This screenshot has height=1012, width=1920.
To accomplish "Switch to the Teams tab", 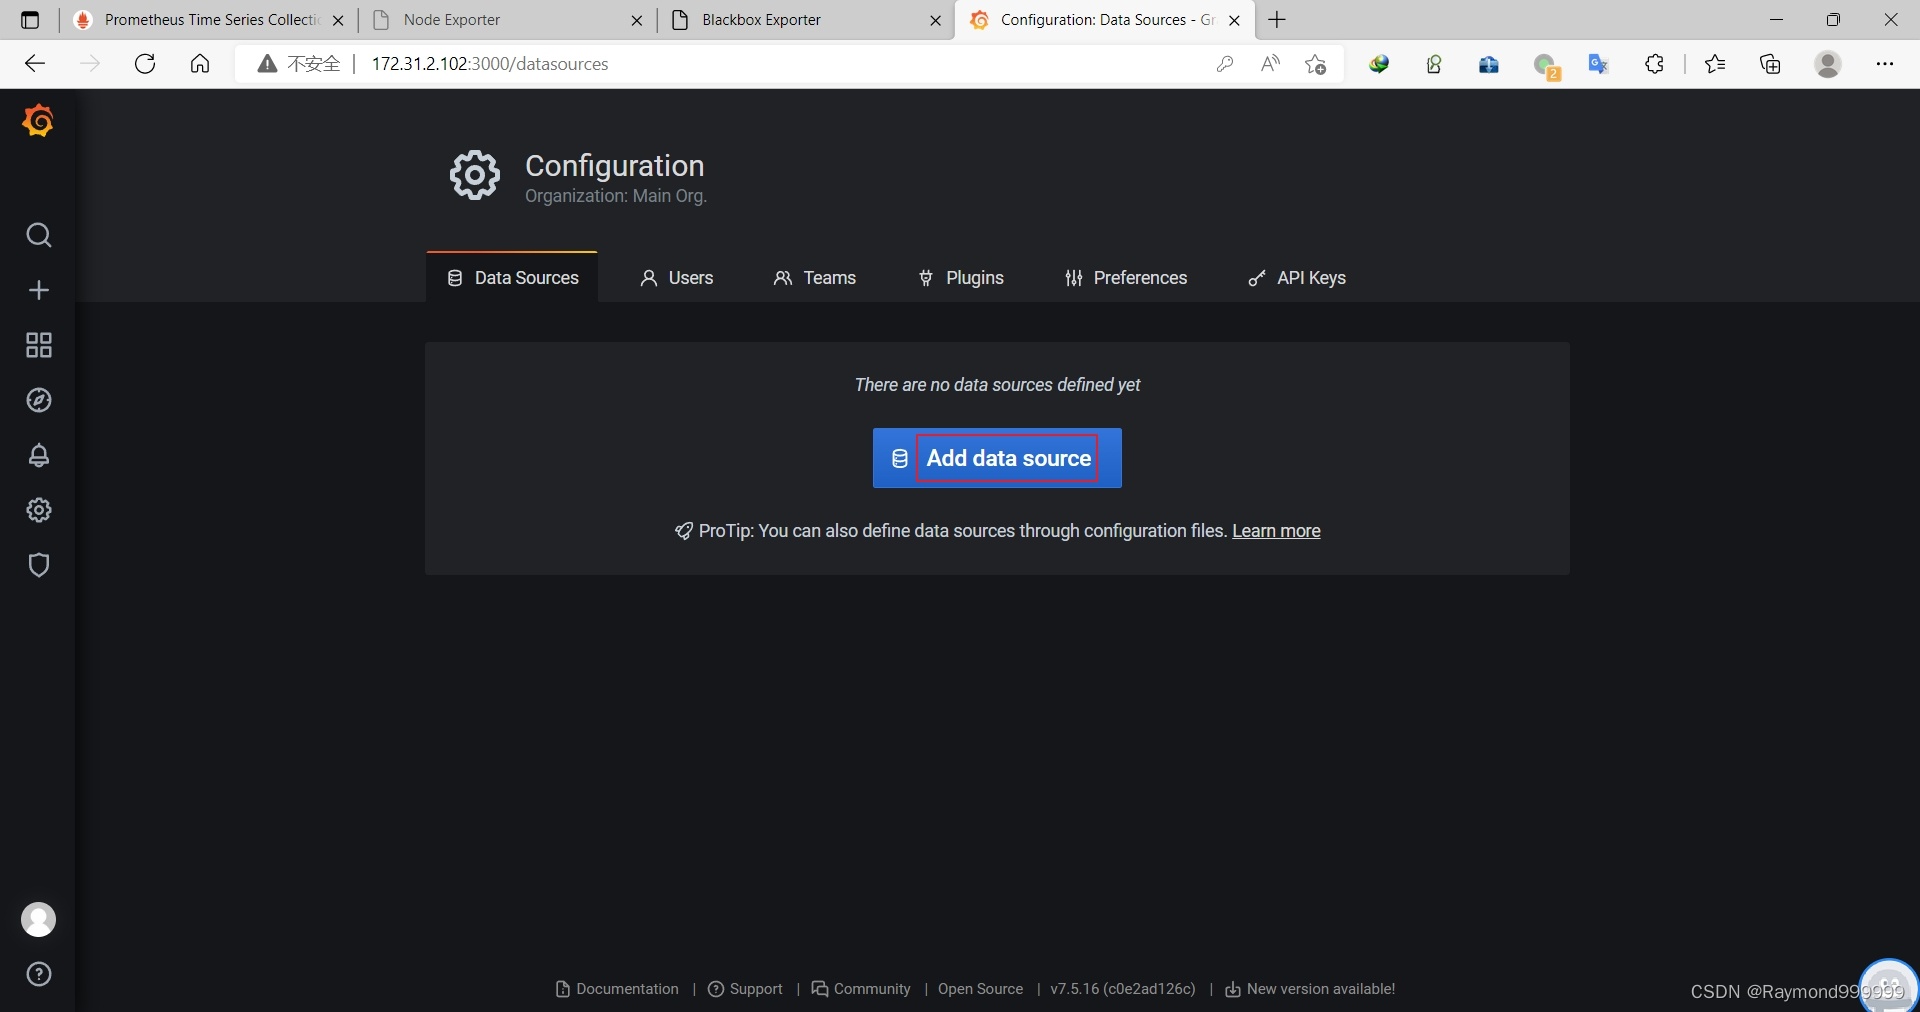I will 815,278.
